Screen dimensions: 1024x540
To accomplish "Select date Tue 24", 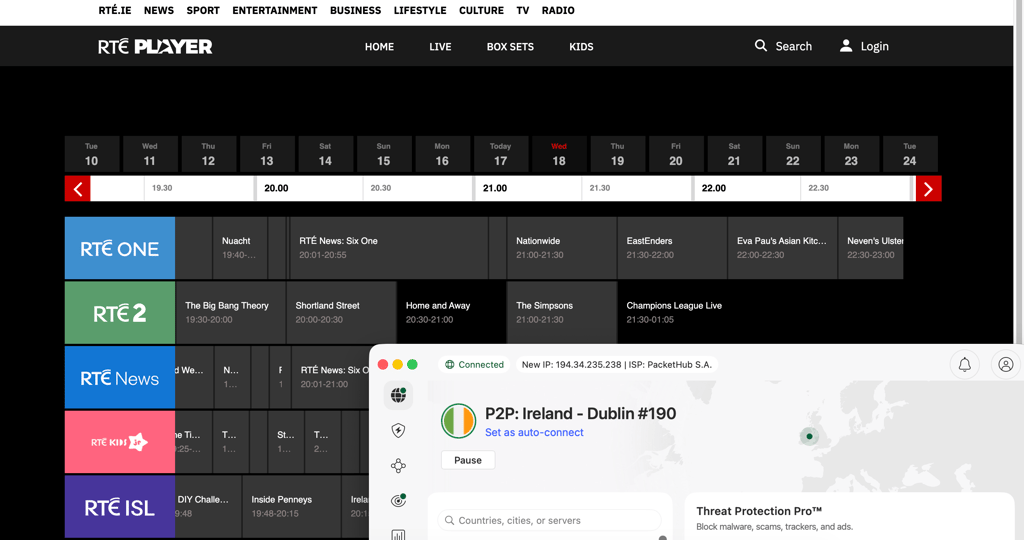I will [910, 154].
